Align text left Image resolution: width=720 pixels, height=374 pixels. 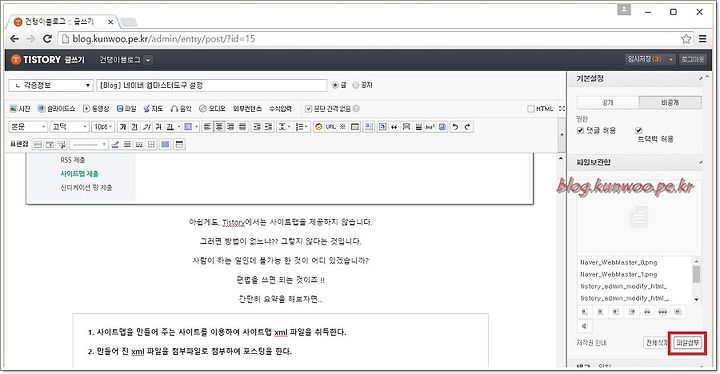(x=207, y=127)
